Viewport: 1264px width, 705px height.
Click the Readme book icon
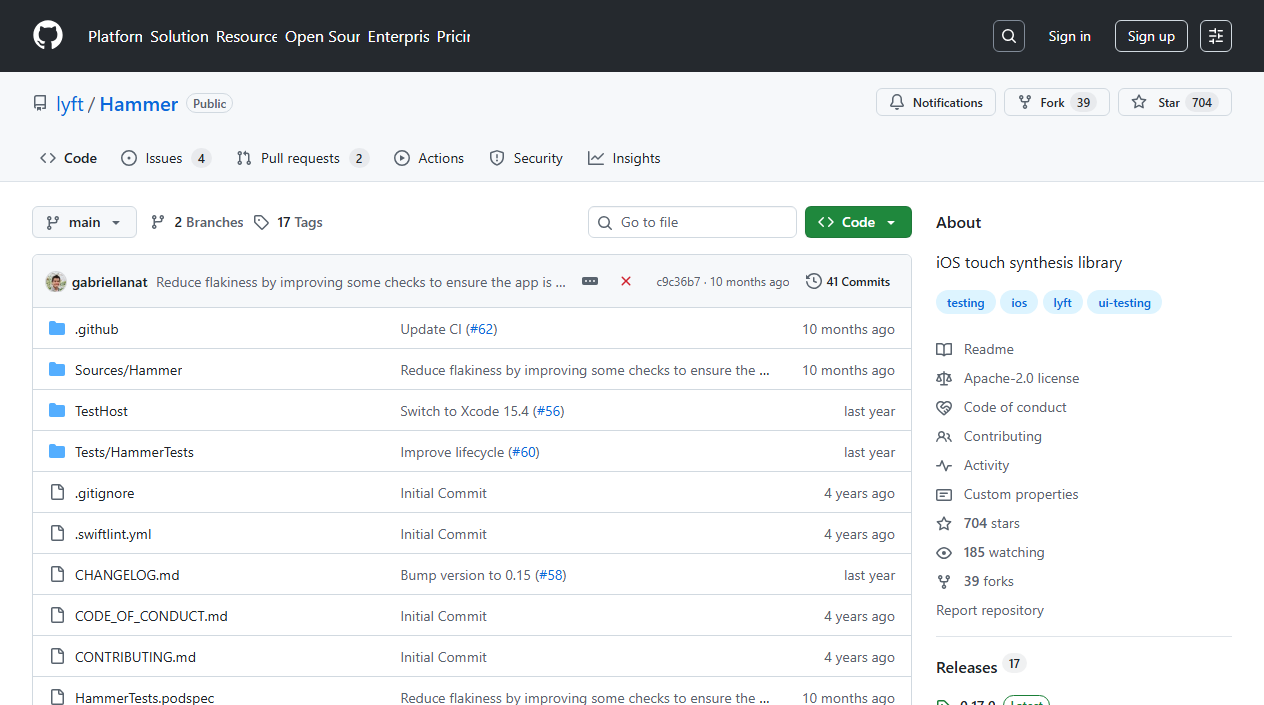[x=944, y=349]
